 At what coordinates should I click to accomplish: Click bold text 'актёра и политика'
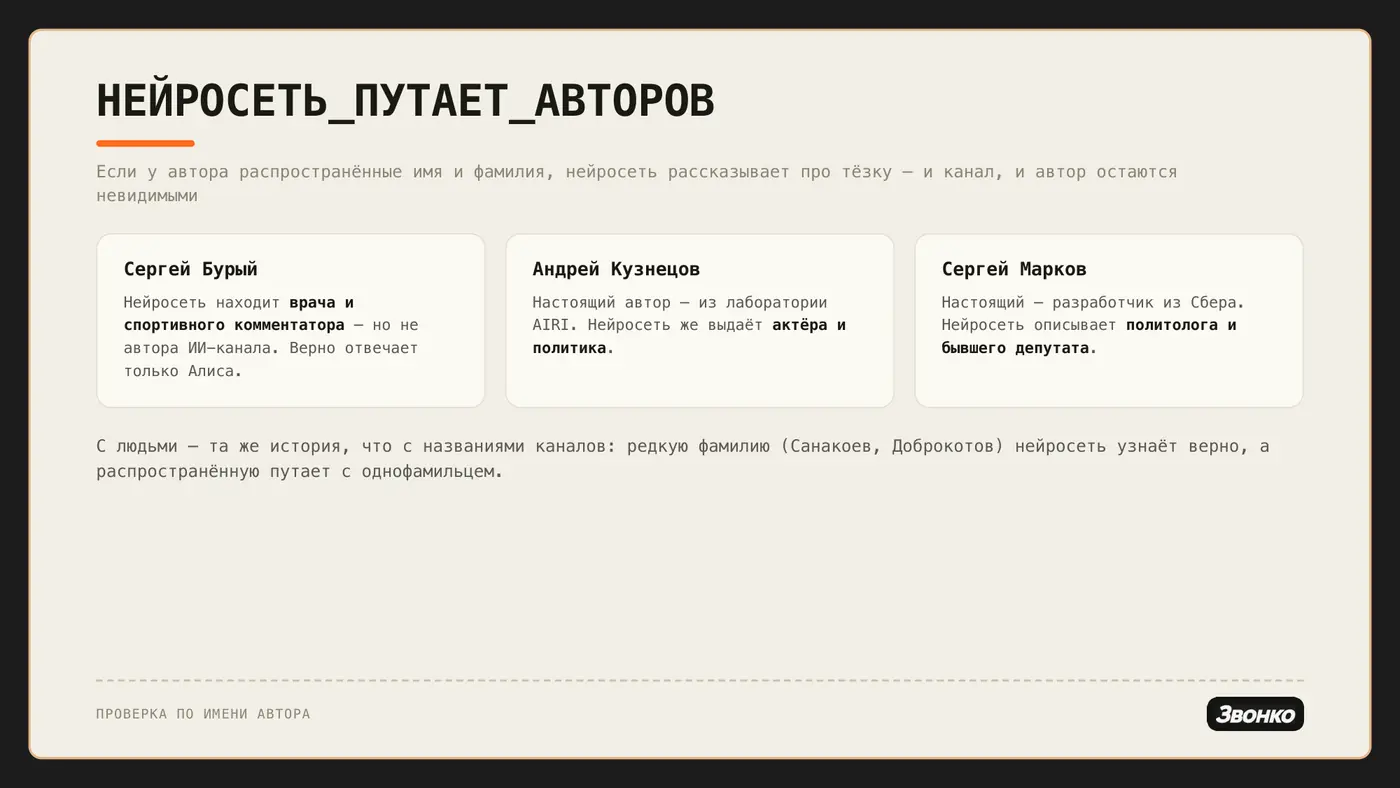tap(689, 337)
